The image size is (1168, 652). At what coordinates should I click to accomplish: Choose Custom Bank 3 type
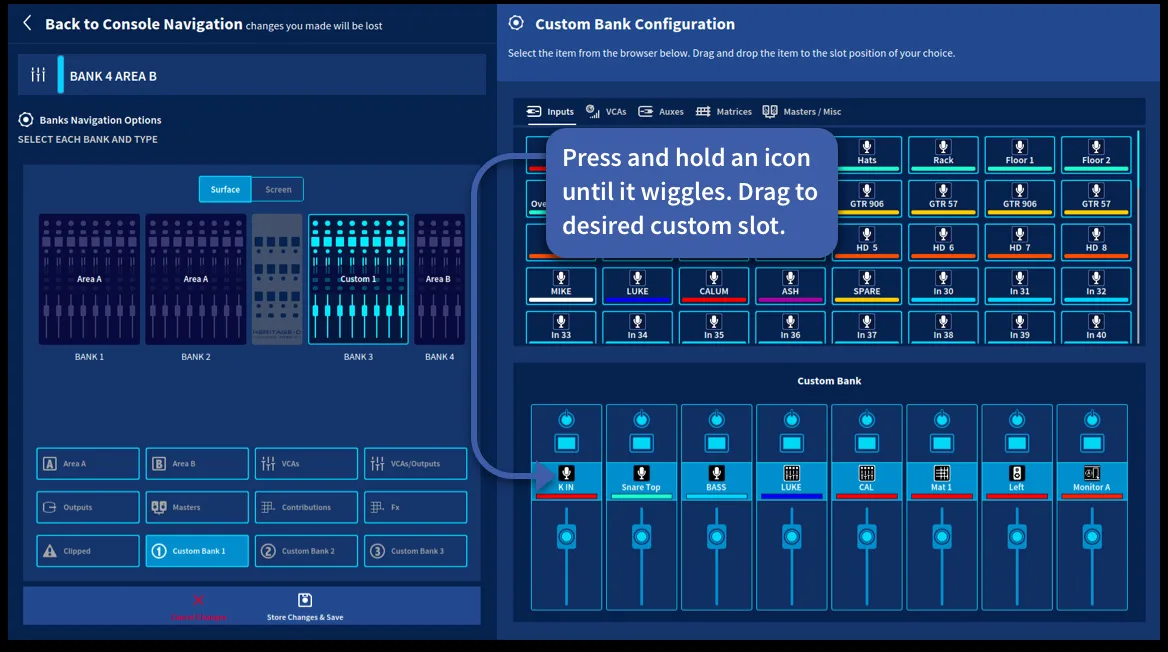pyautogui.click(x=416, y=551)
